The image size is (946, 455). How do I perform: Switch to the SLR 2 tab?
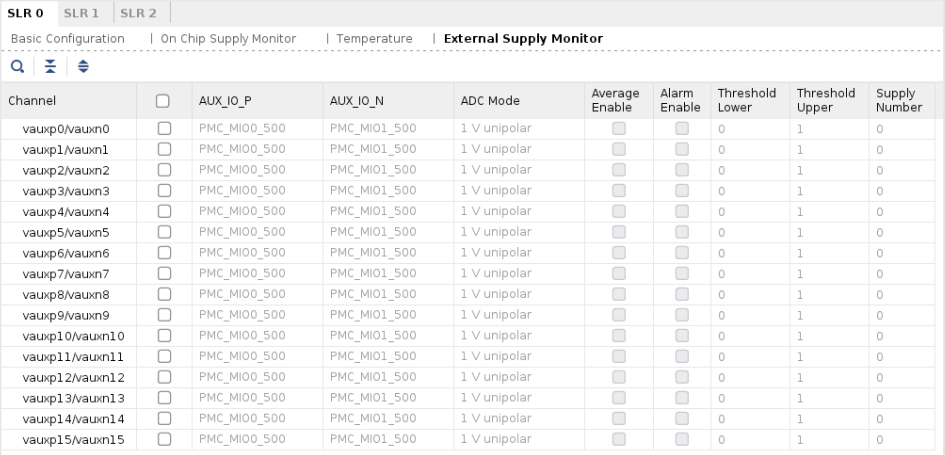[138, 13]
